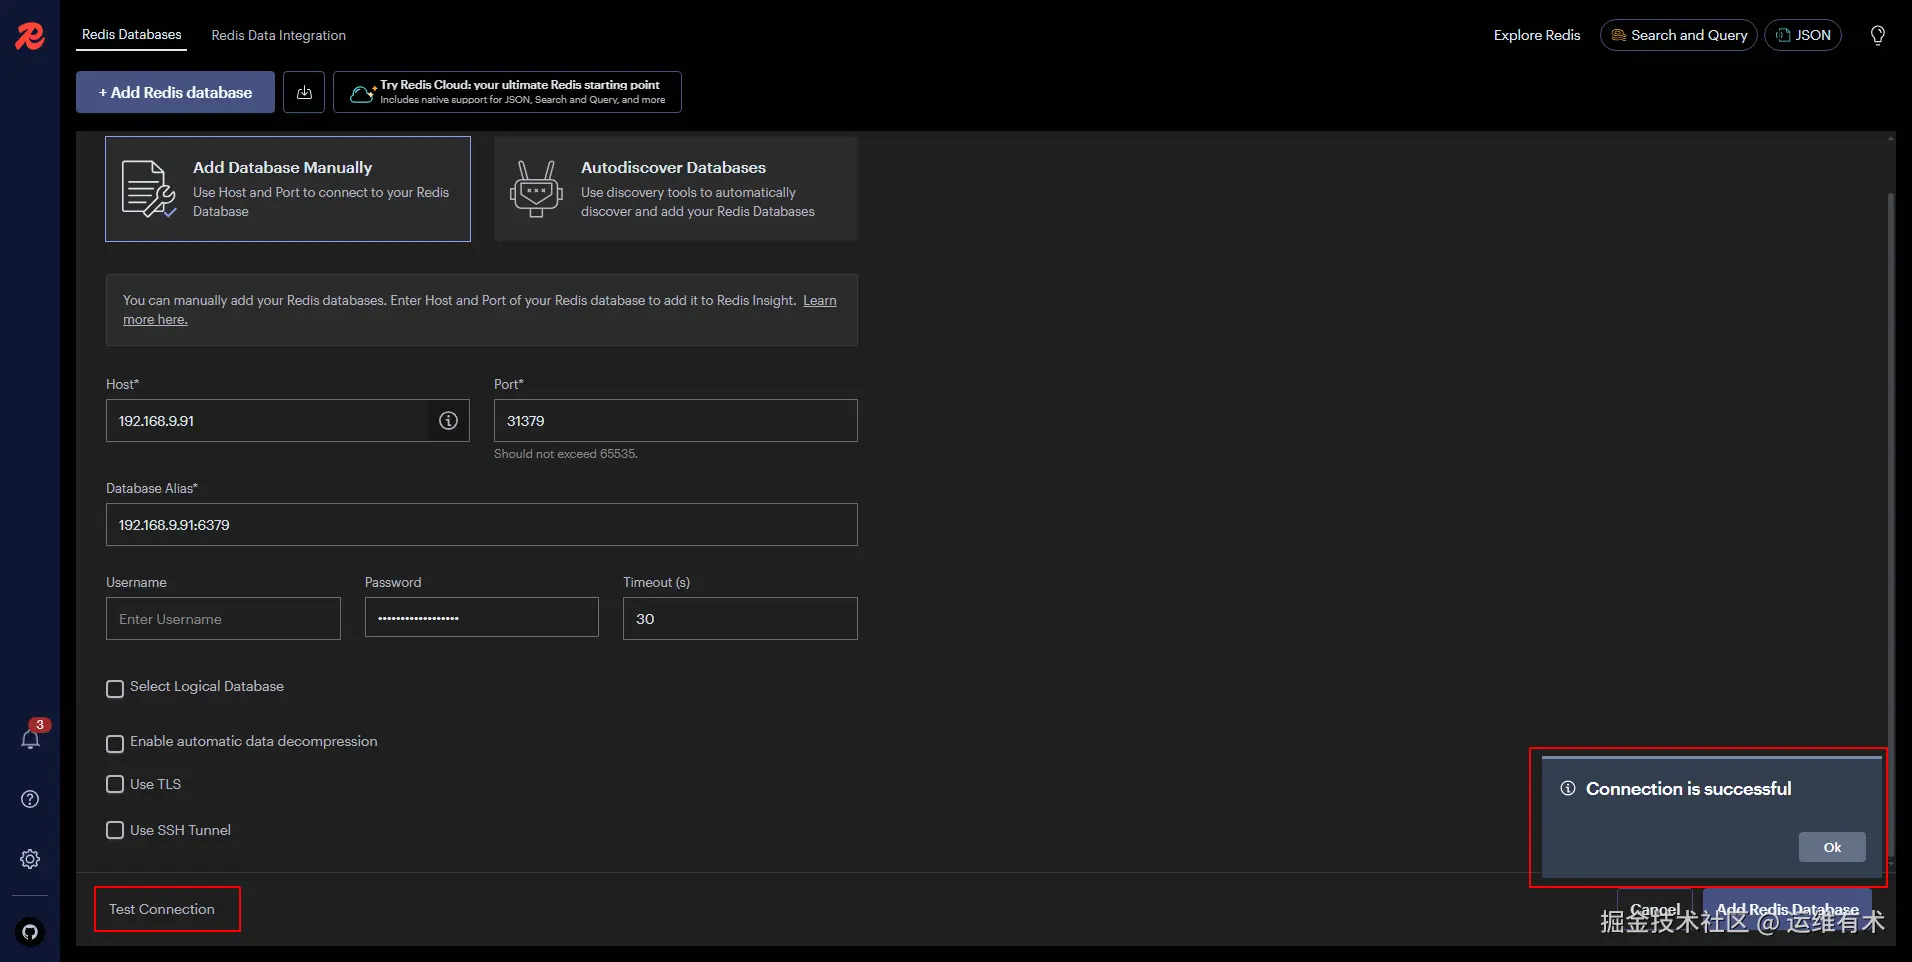1912x962 pixels.
Task: Toggle the Use TLS option
Action: point(114,784)
